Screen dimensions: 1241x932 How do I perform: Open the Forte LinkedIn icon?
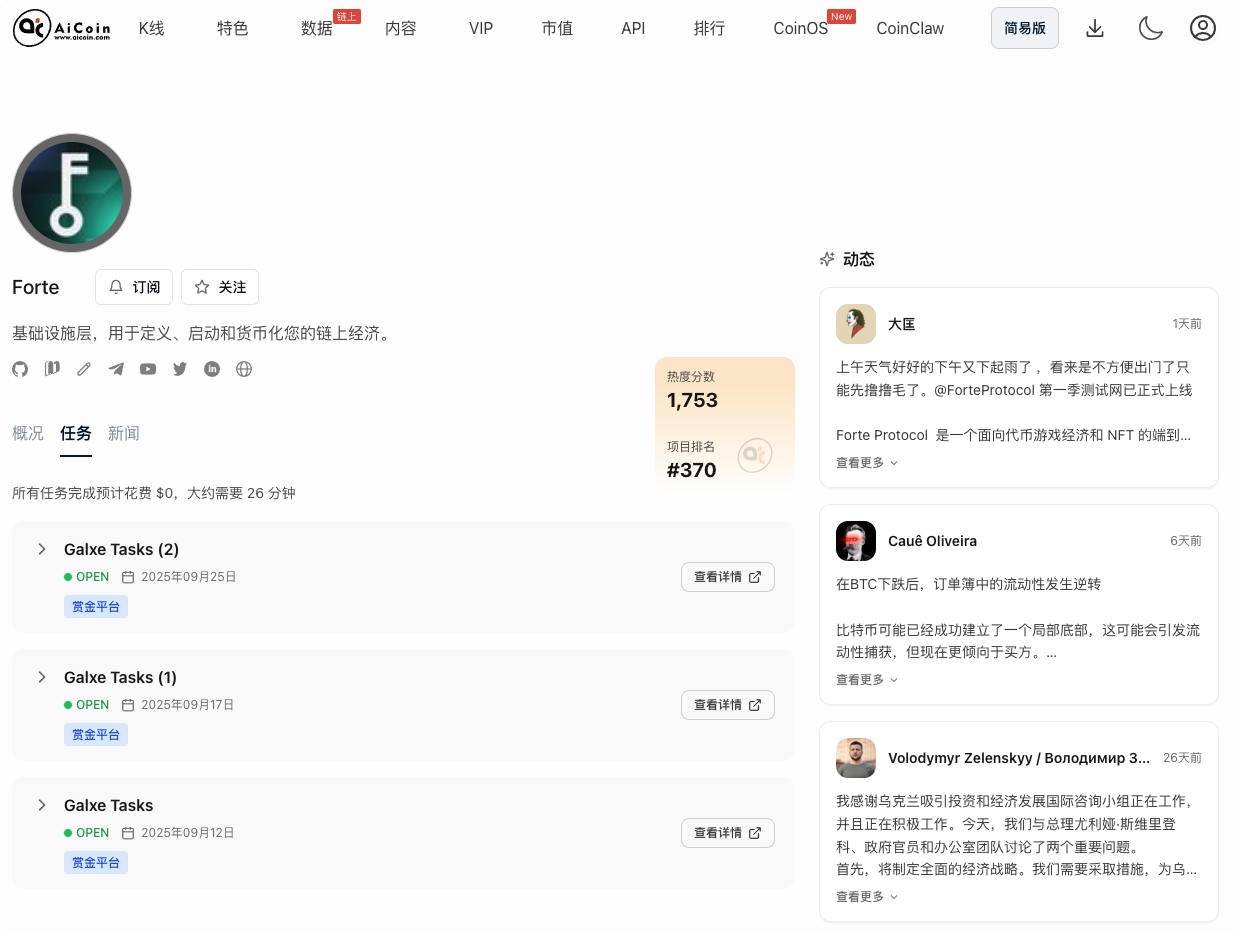point(212,369)
